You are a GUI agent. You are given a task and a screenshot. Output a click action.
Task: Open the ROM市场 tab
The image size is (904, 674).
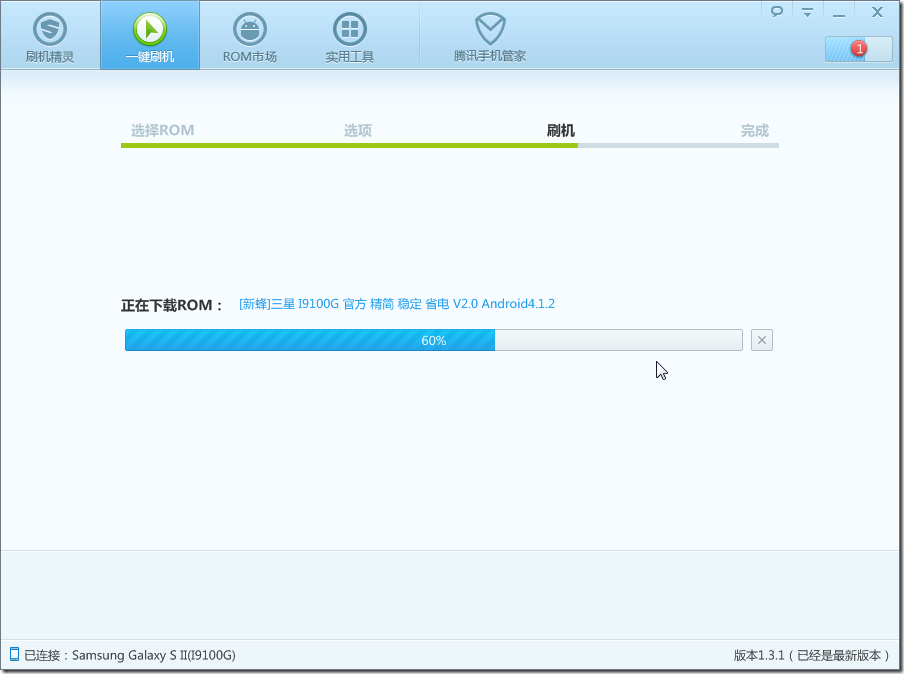[x=250, y=36]
